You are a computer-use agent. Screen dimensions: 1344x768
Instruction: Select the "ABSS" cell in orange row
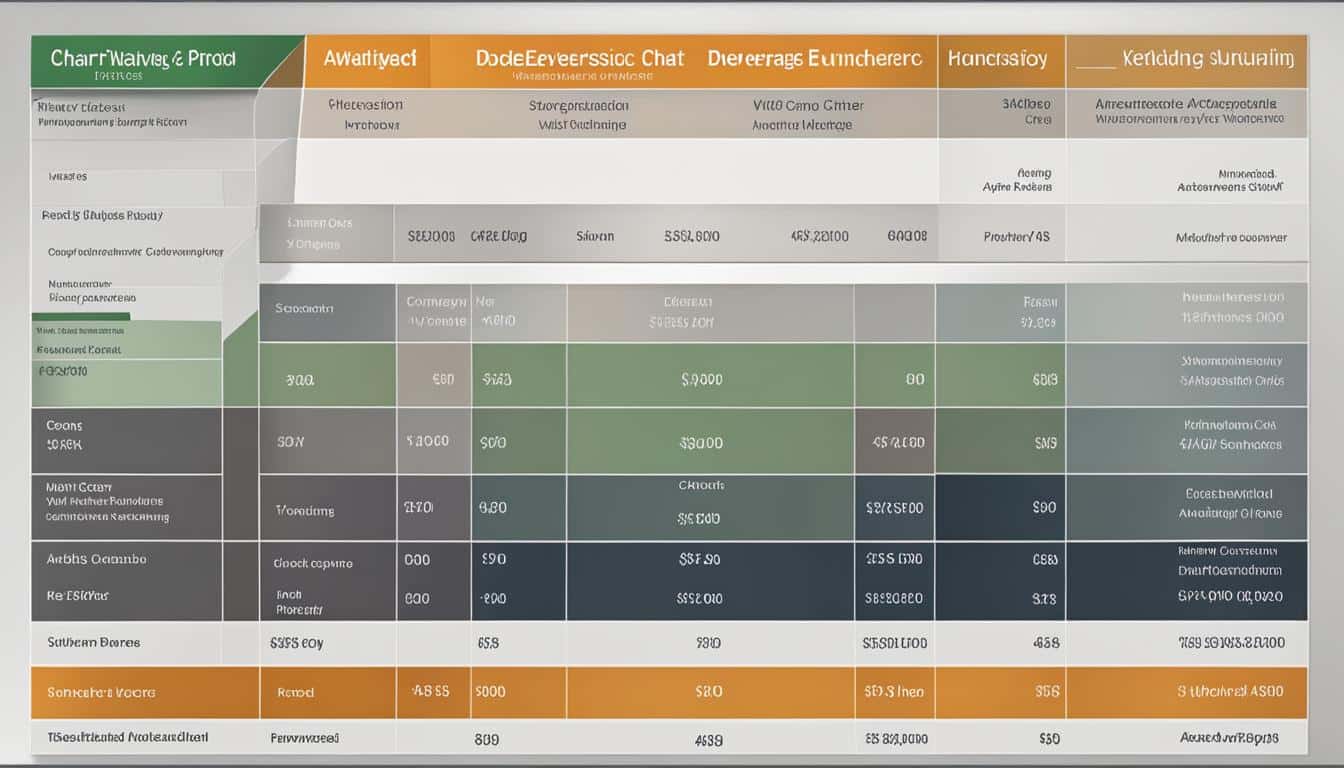click(431, 691)
